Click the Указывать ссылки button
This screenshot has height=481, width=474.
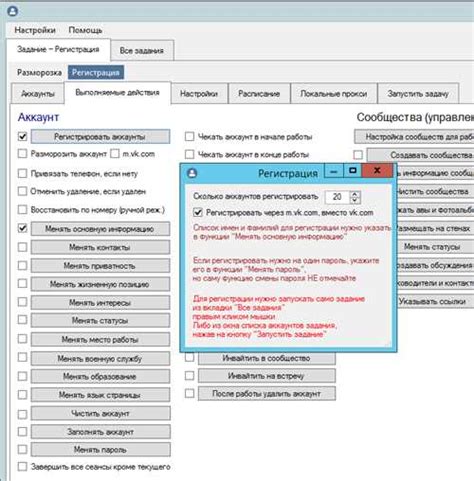tap(435, 301)
